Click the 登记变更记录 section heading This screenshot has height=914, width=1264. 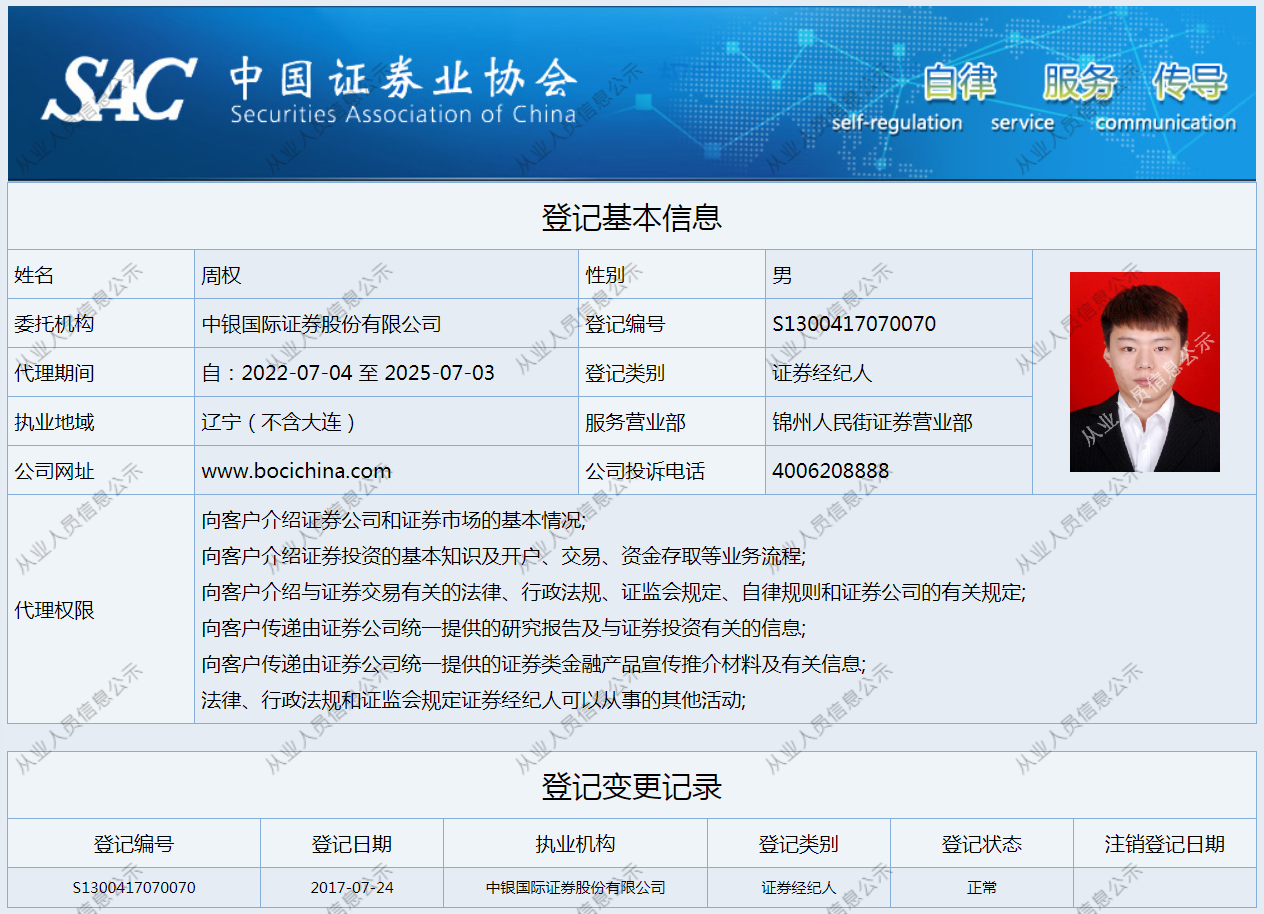coord(631,787)
